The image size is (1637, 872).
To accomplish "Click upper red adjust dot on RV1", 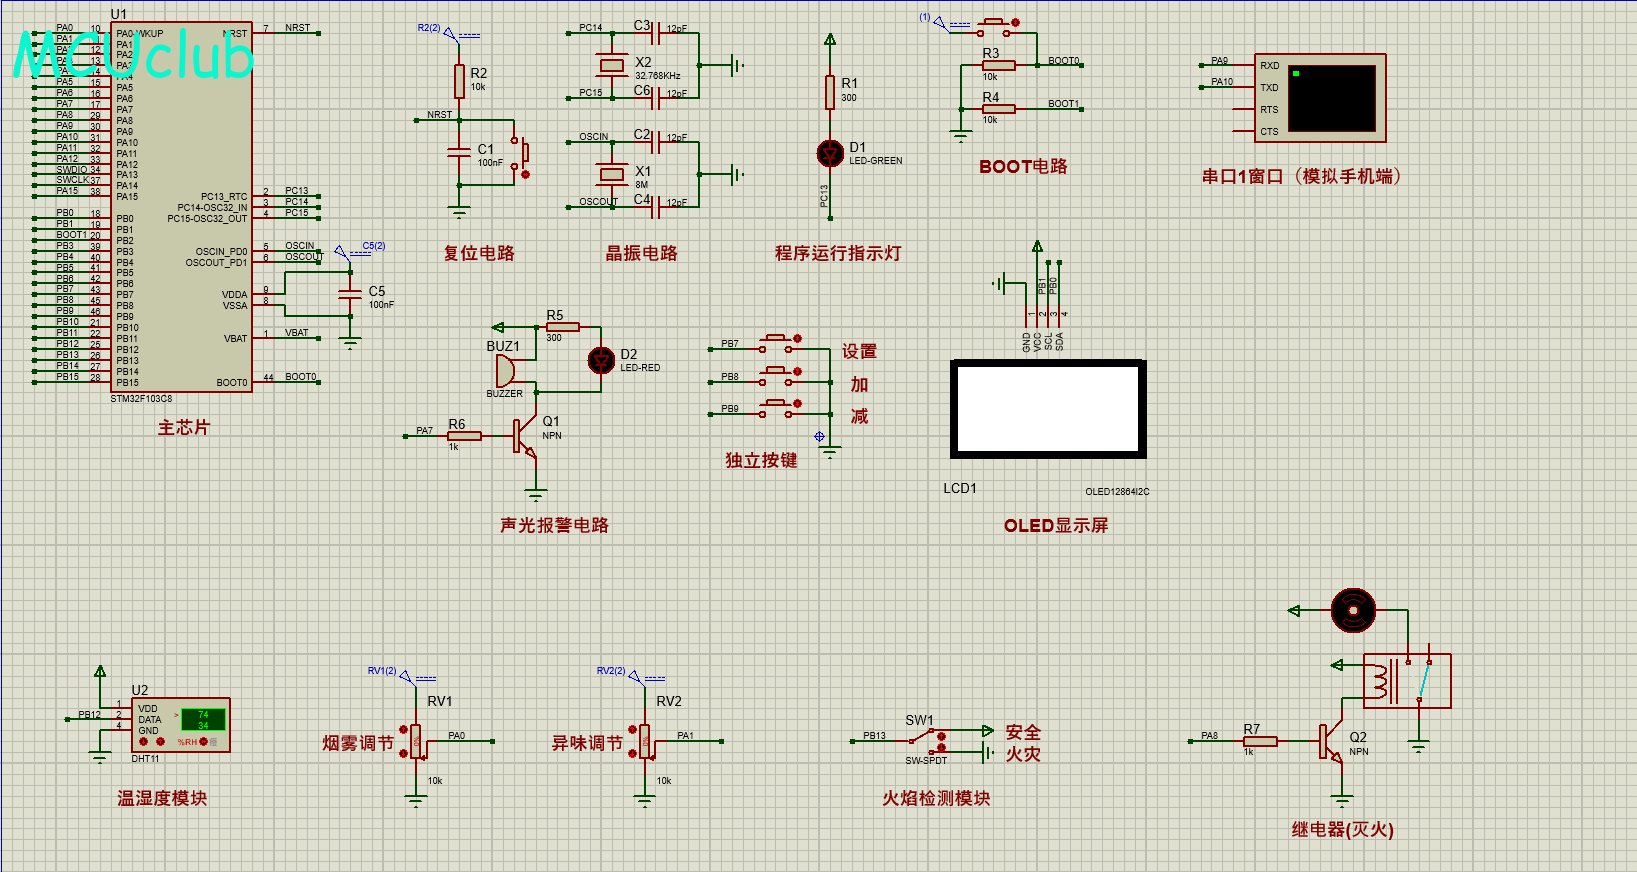I will [404, 730].
